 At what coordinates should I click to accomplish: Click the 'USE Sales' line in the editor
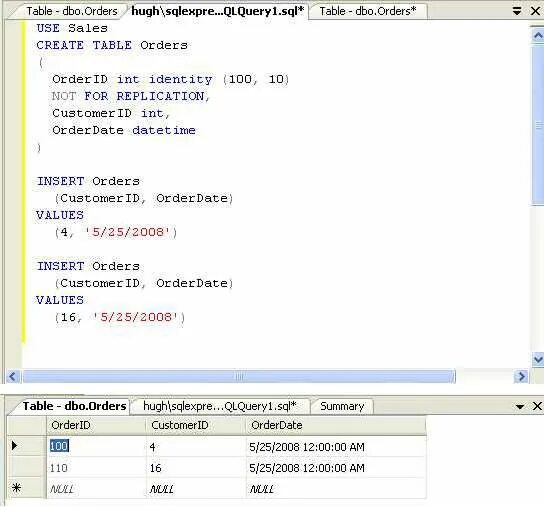coord(72,28)
